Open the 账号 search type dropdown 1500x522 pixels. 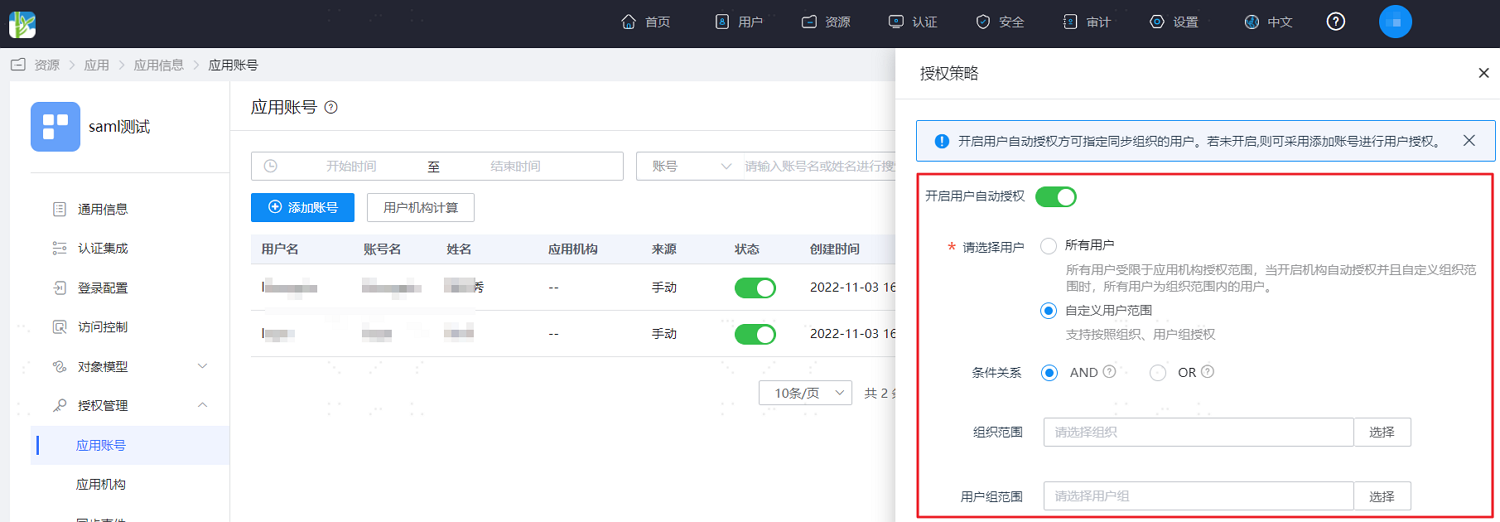(x=691, y=166)
